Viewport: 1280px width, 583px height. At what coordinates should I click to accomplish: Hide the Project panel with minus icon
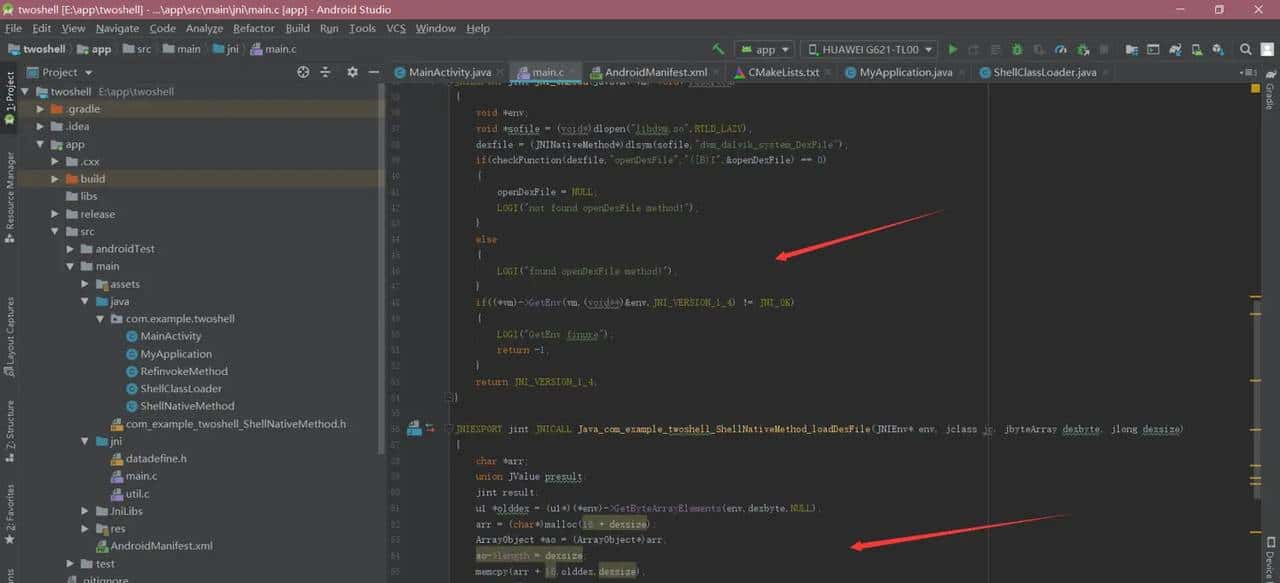click(x=373, y=72)
